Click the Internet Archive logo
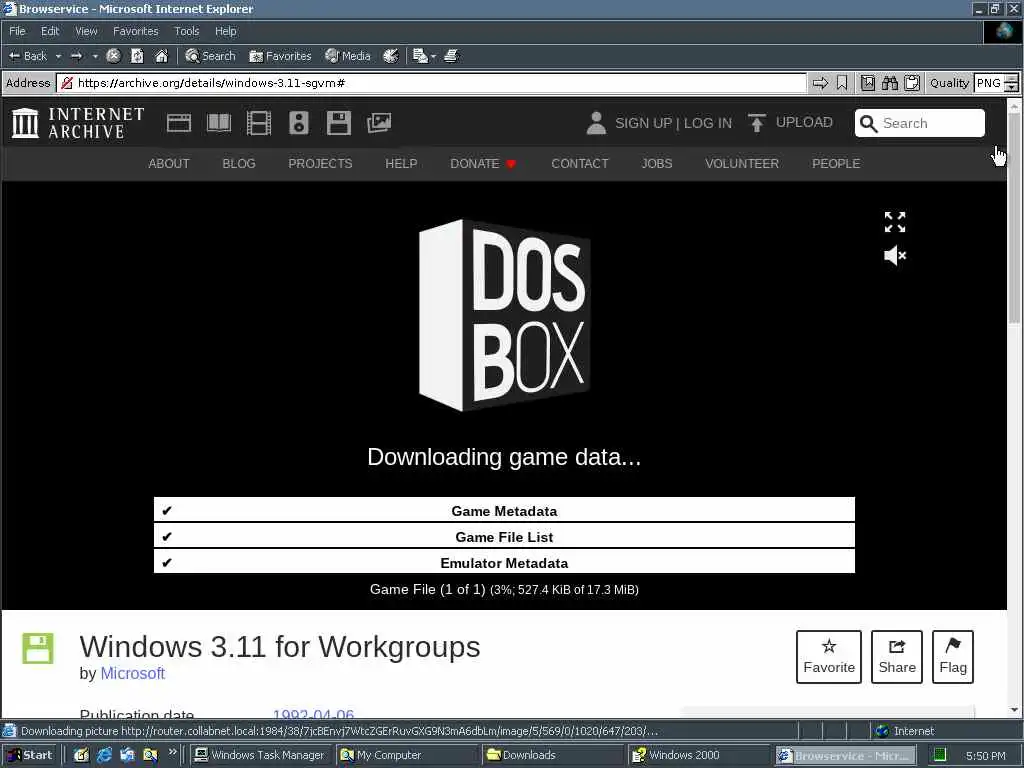Image resolution: width=1024 pixels, height=768 pixels. pos(78,123)
